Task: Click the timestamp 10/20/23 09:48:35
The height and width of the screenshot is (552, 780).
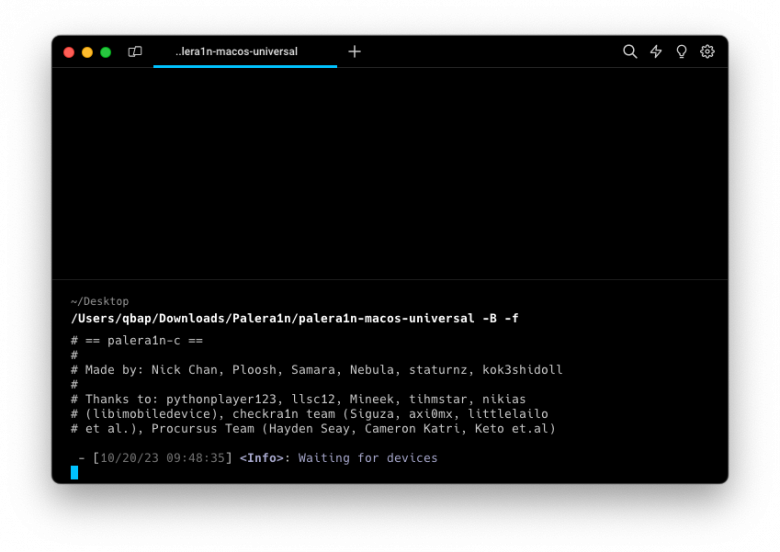Action: tap(163, 458)
